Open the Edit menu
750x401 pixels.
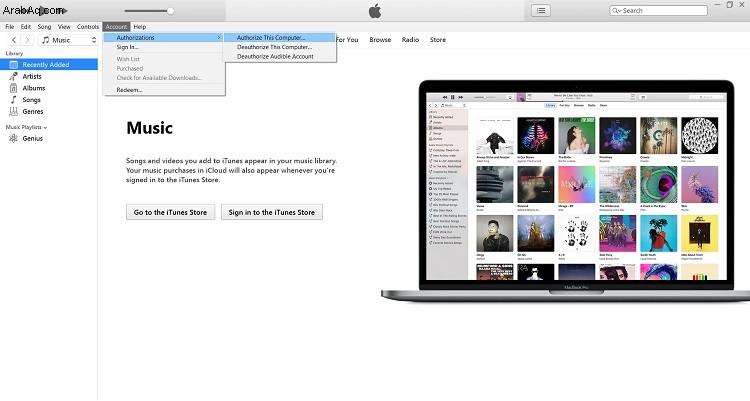pyautogui.click(x=25, y=27)
